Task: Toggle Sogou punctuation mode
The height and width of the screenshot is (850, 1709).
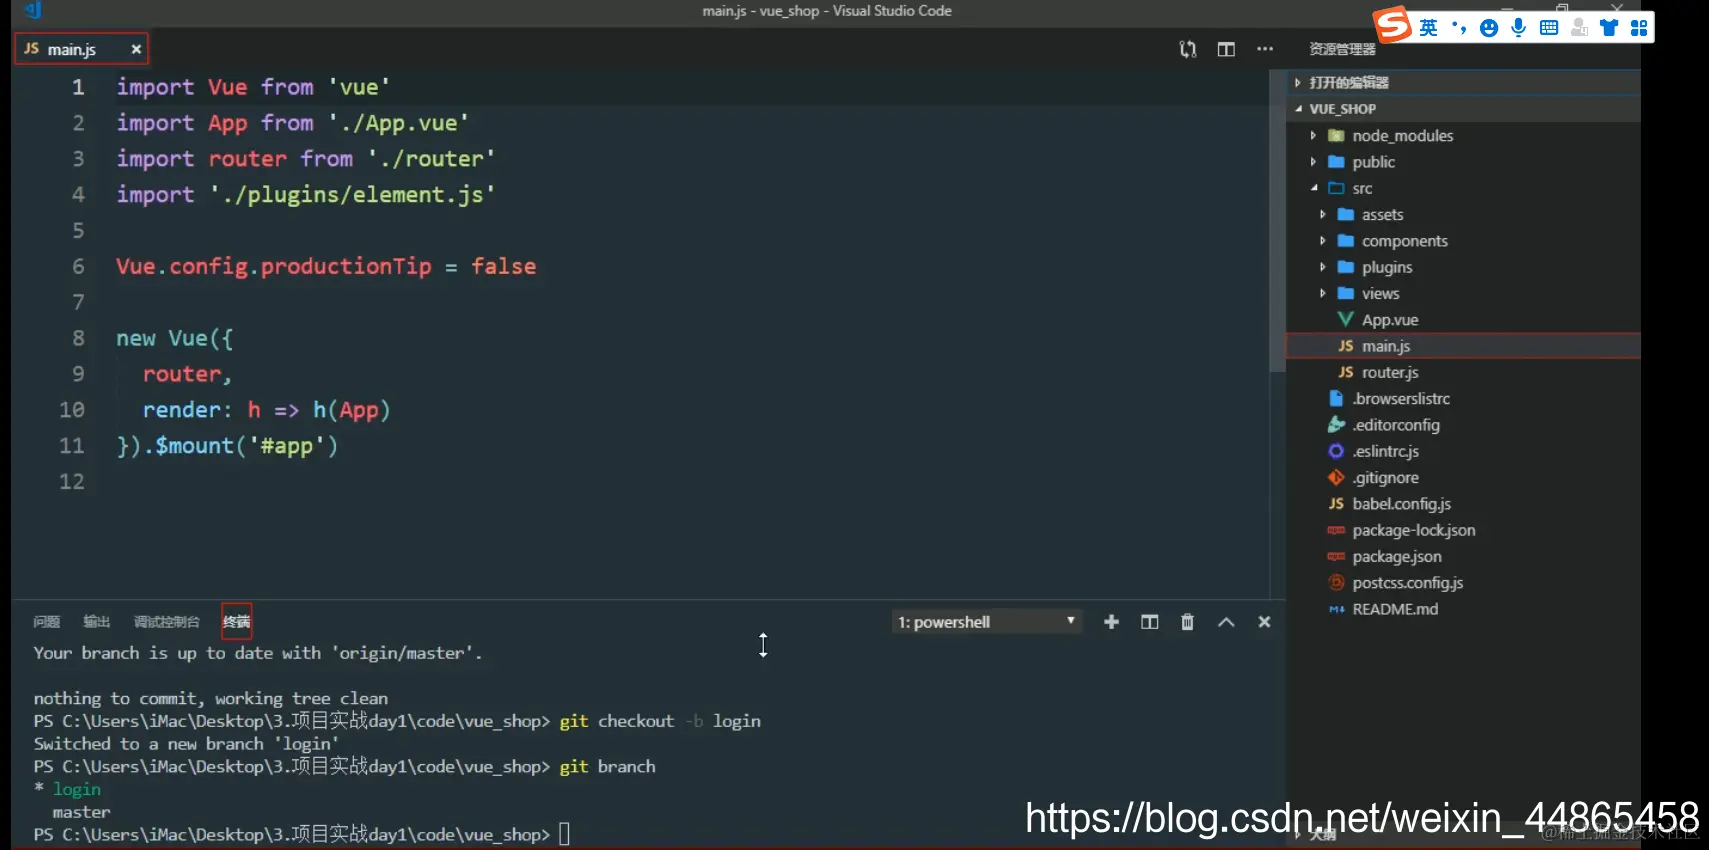Action: pyautogui.click(x=1459, y=28)
